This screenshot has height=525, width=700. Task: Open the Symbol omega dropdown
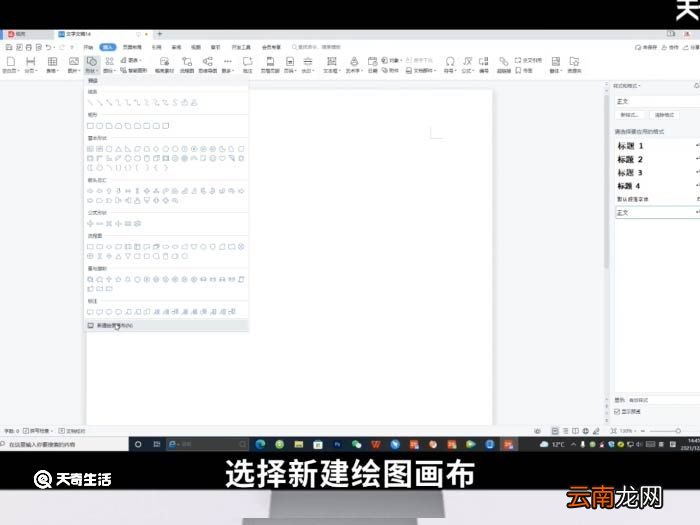pos(450,65)
